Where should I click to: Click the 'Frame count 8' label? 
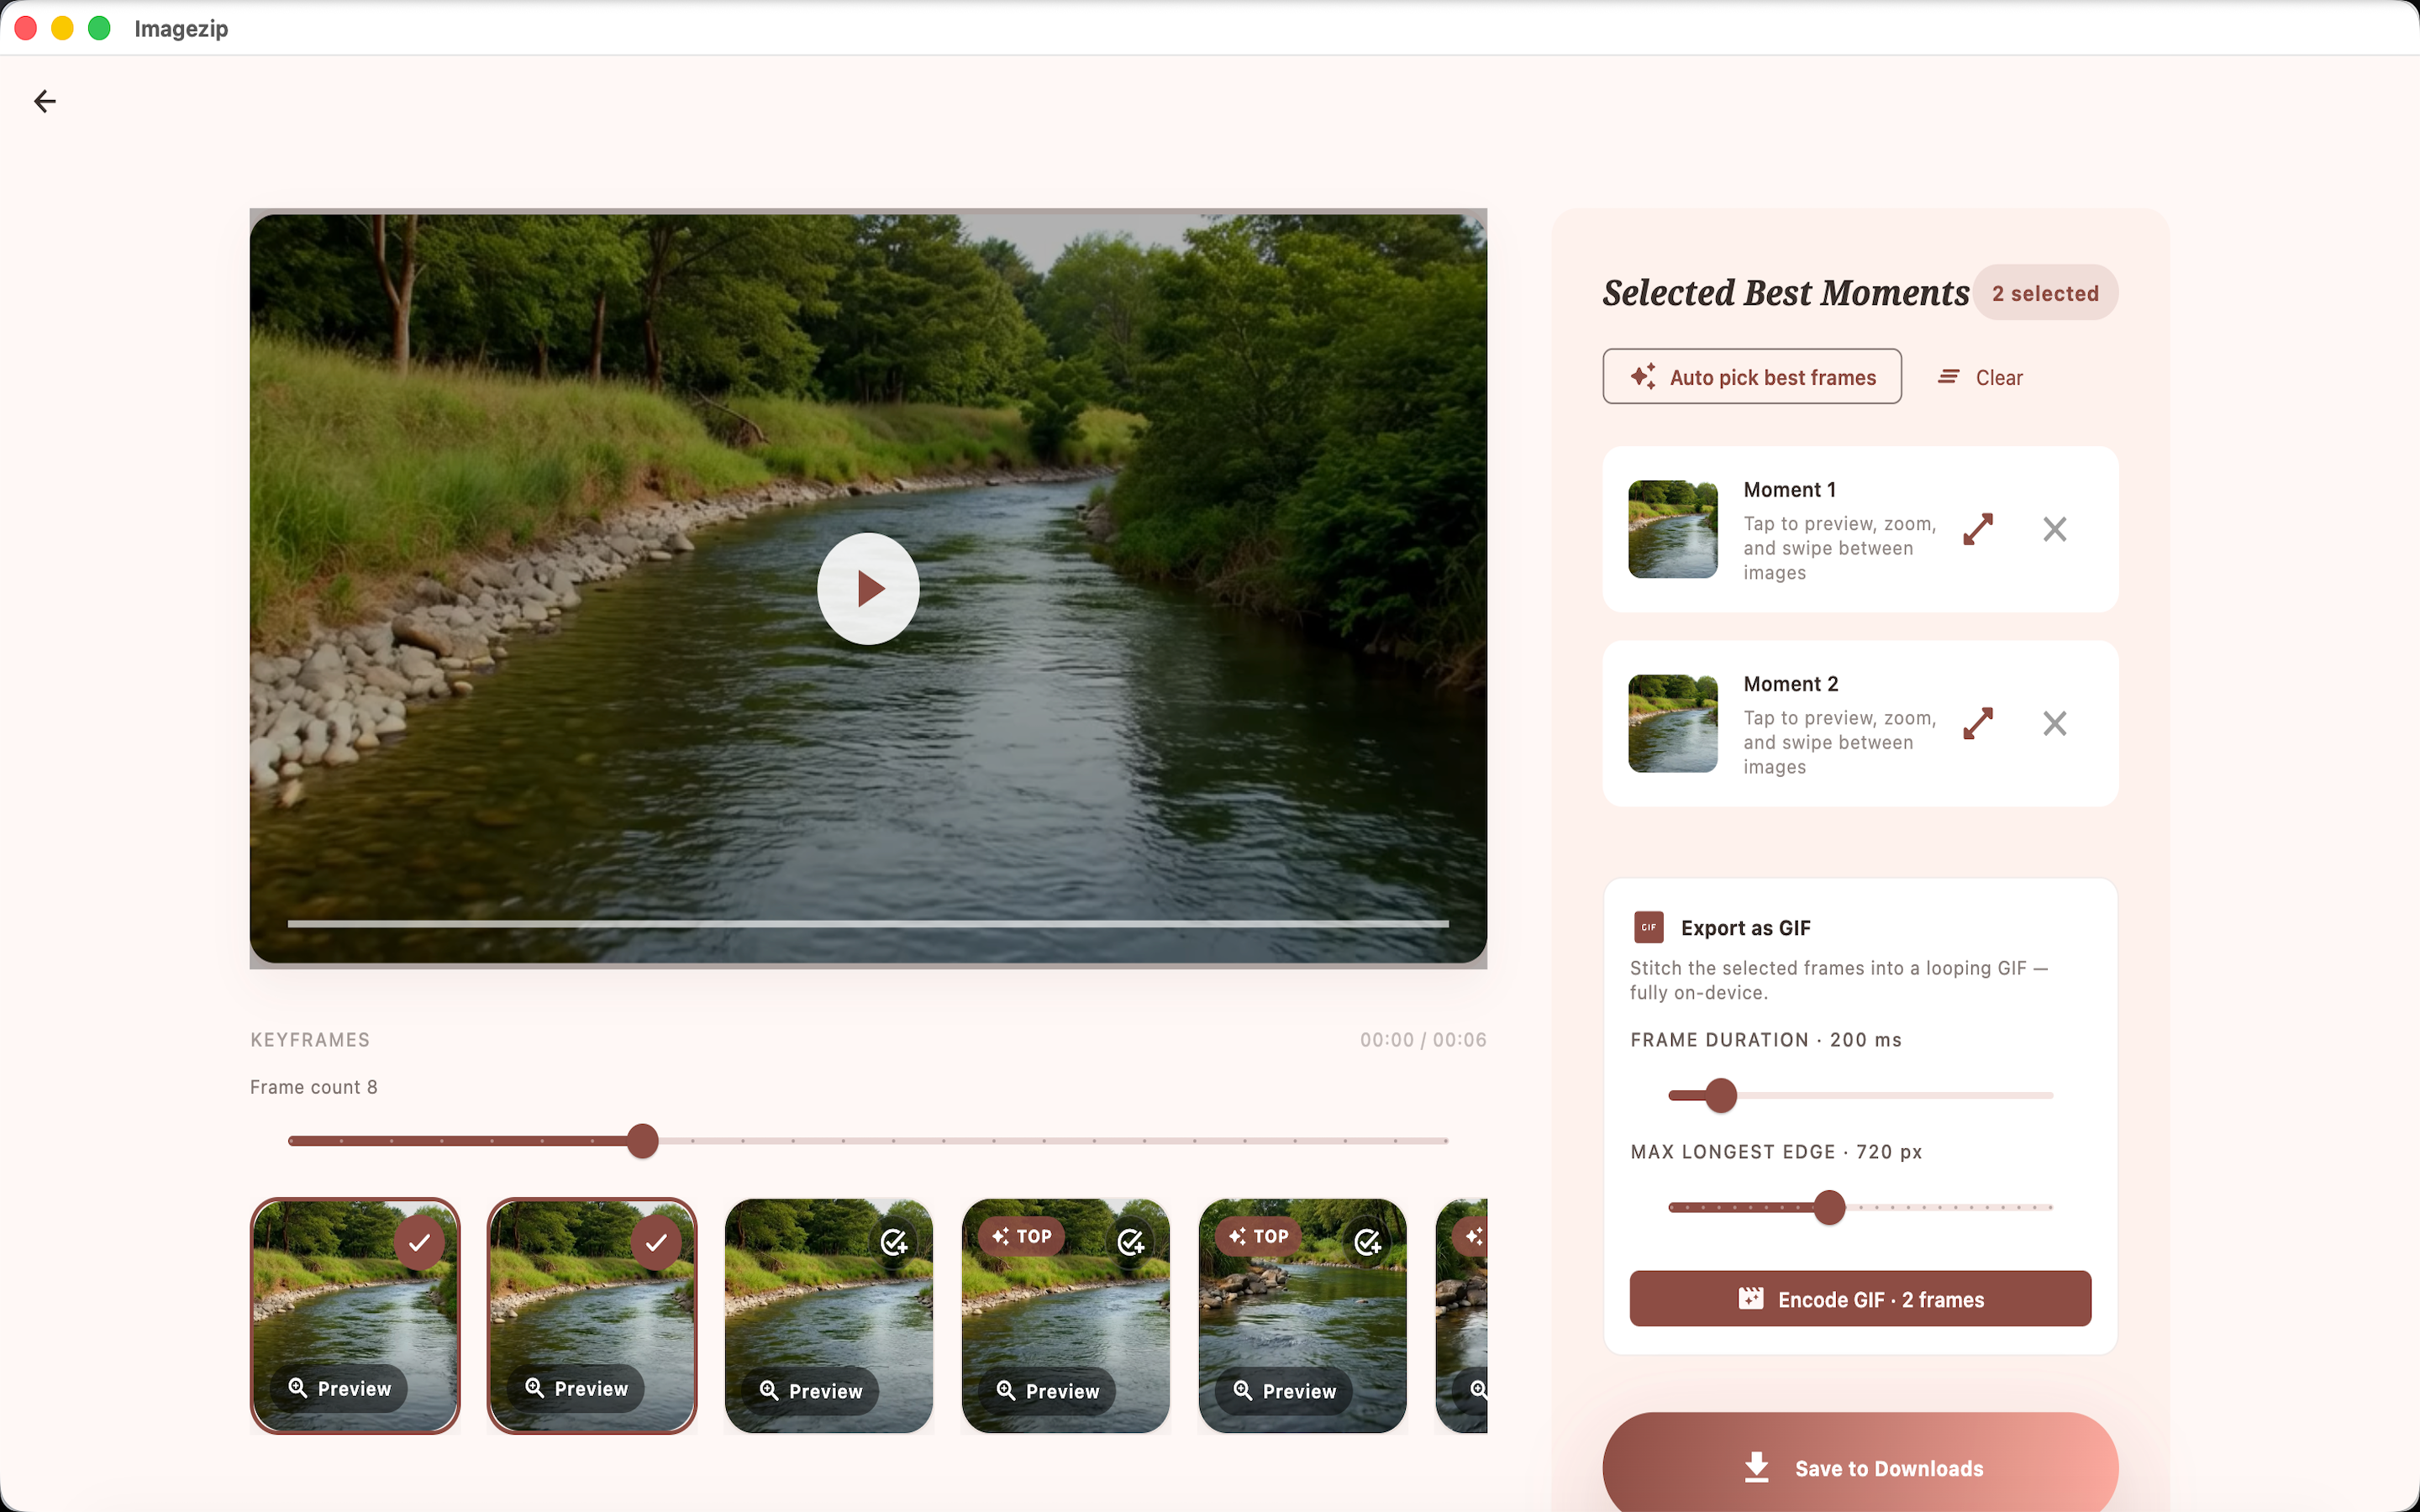click(x=314, y=1087)
